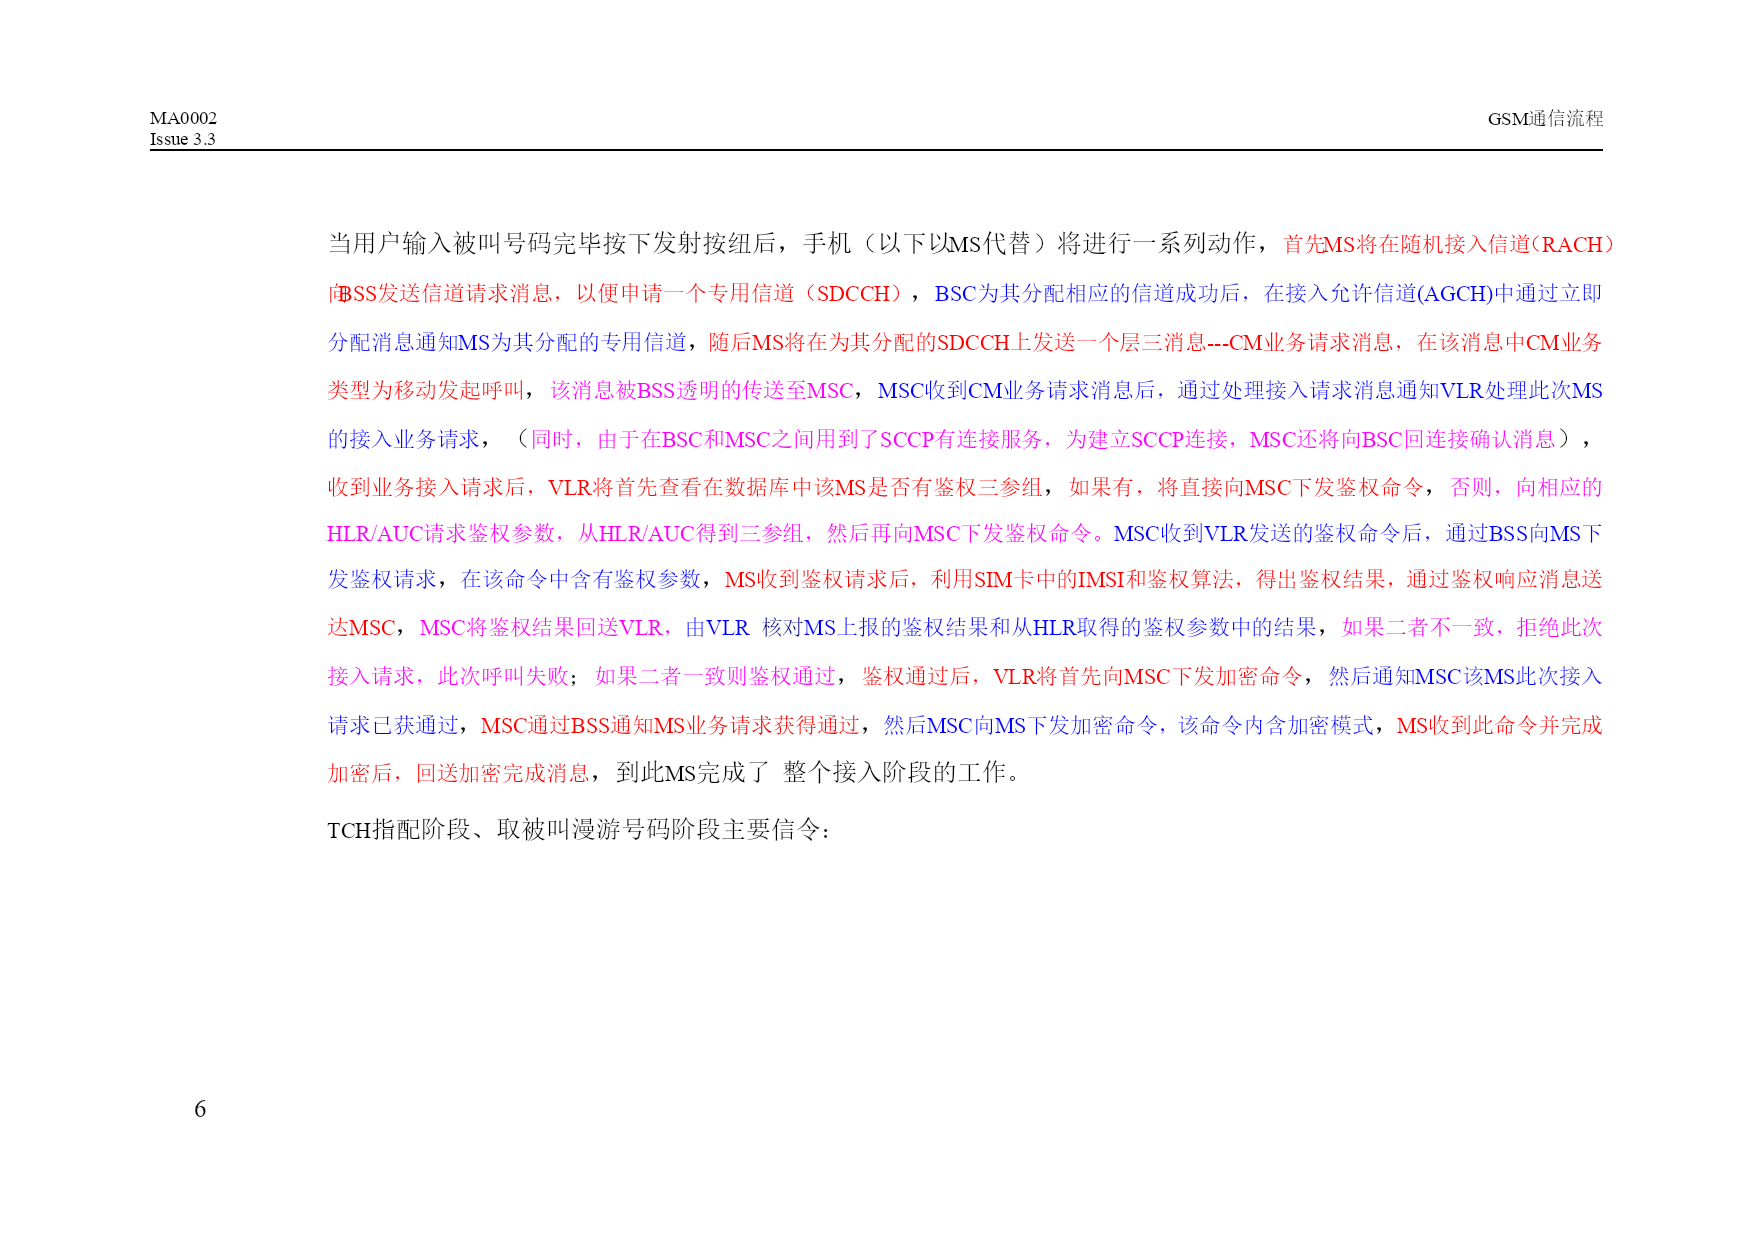
Task: Click the red text 如果有，将直接向MSC下发鉴权命令
Action: 1246,487
